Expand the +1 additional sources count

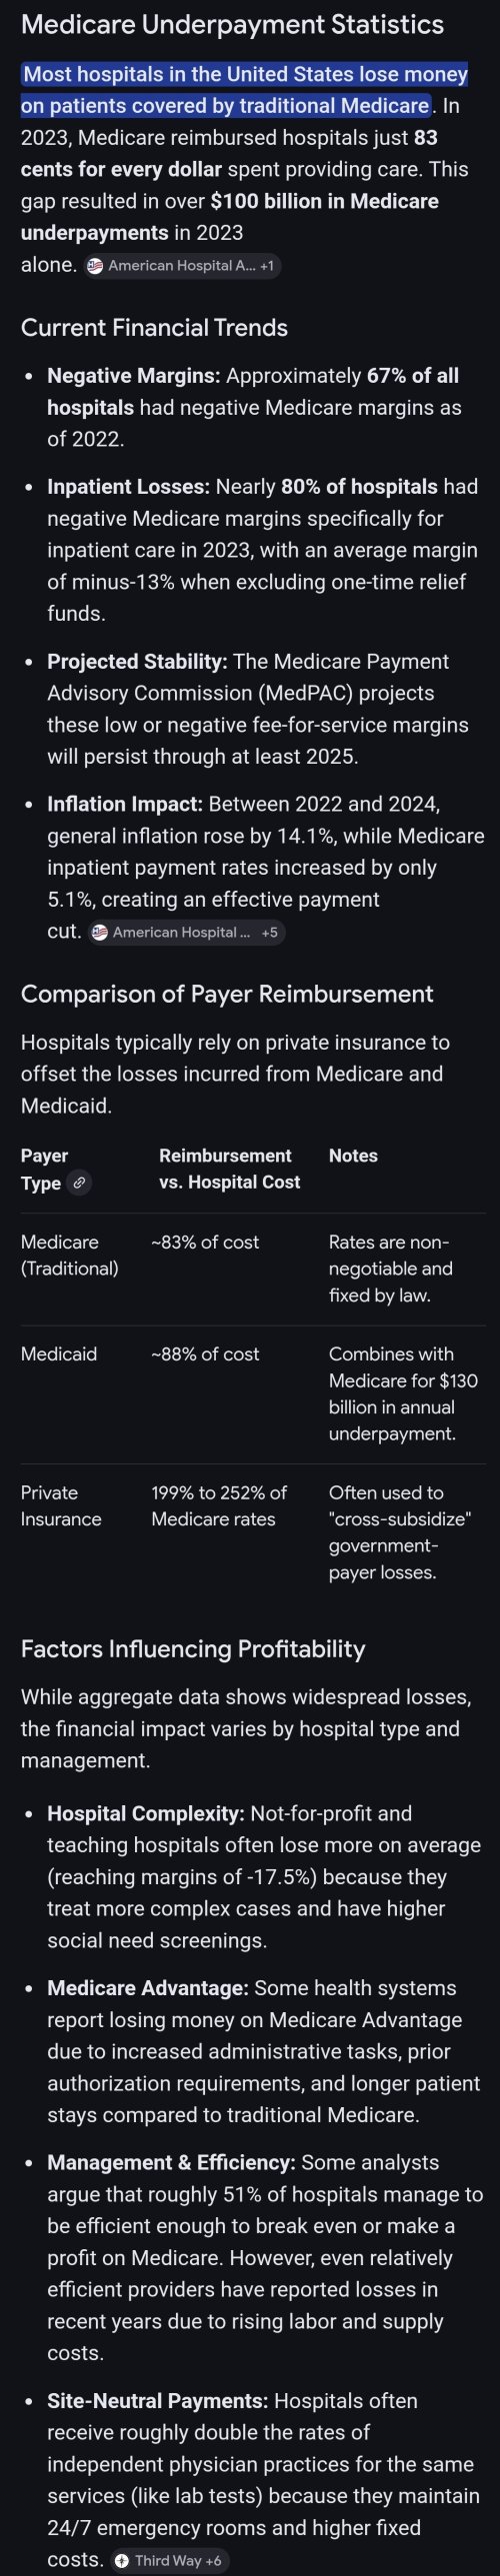267,266
